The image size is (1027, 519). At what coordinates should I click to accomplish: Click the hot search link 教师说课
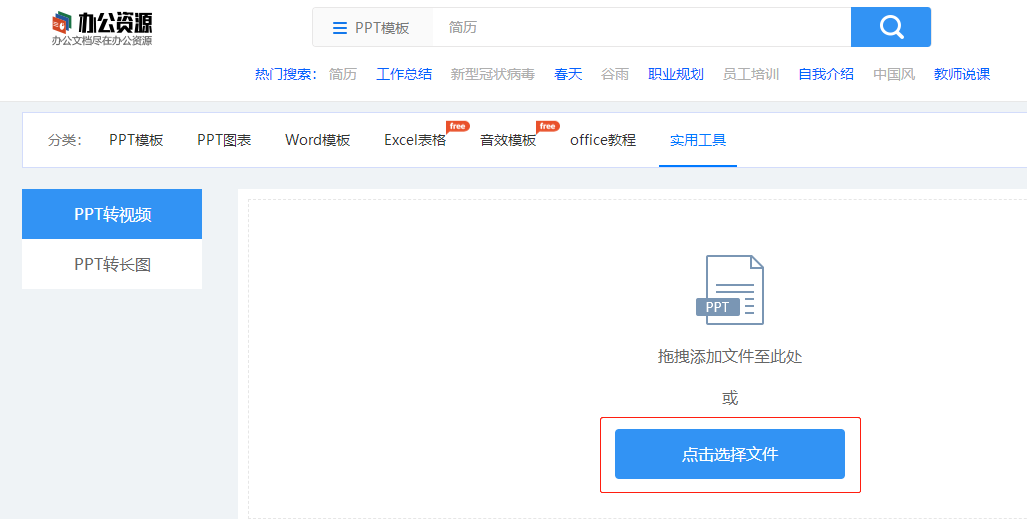point(962,74)
